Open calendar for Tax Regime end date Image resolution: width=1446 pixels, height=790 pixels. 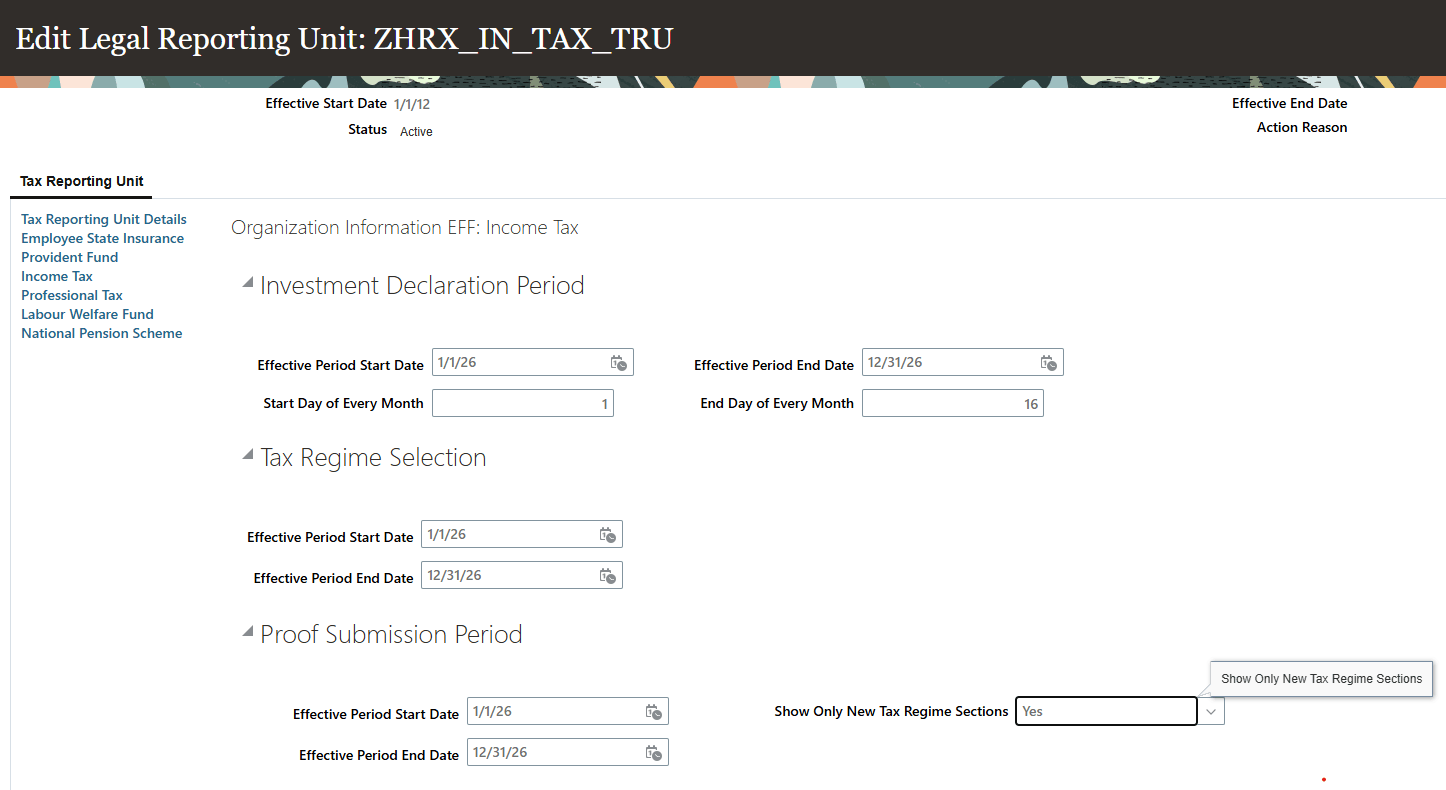(x=608, y=576)
